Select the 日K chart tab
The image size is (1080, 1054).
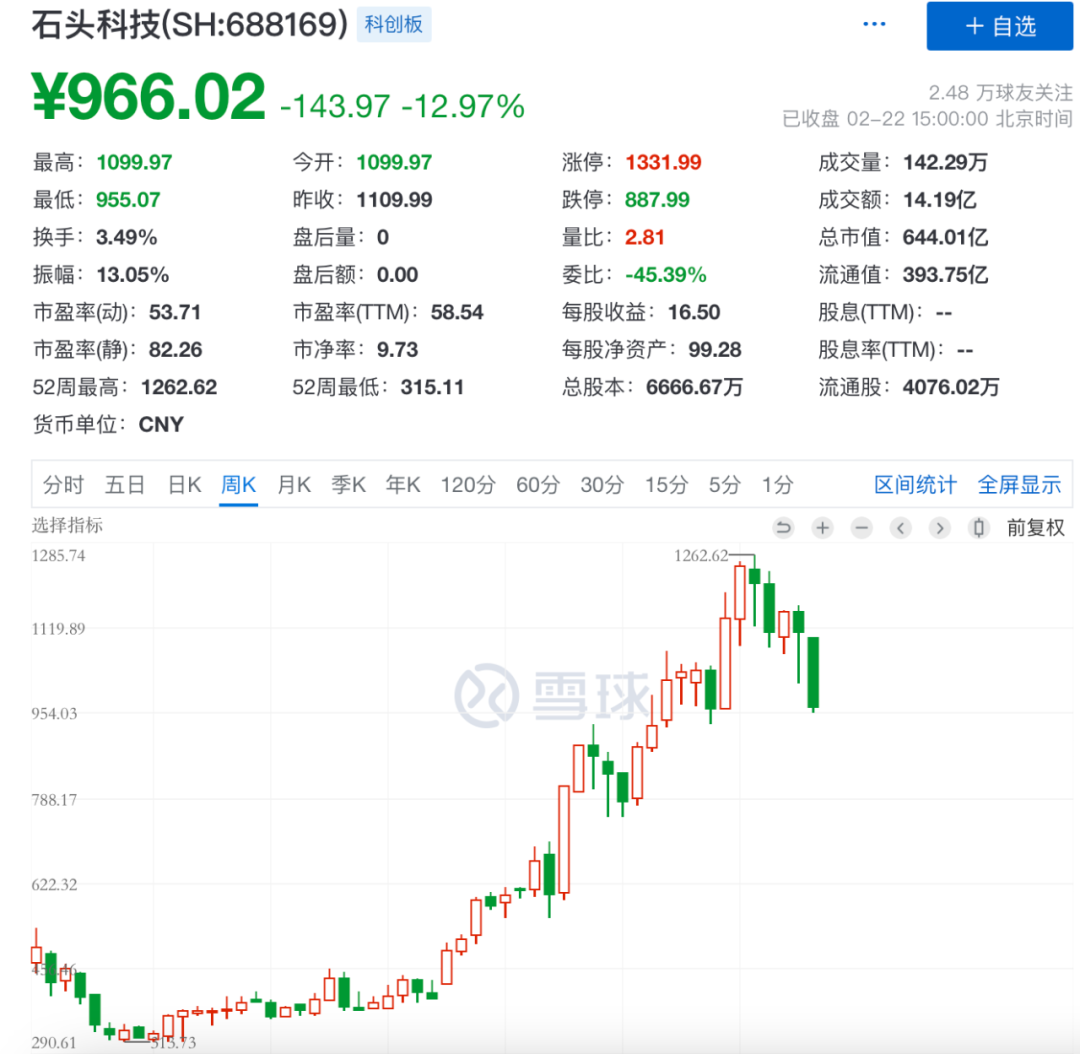tap(185, 485)
